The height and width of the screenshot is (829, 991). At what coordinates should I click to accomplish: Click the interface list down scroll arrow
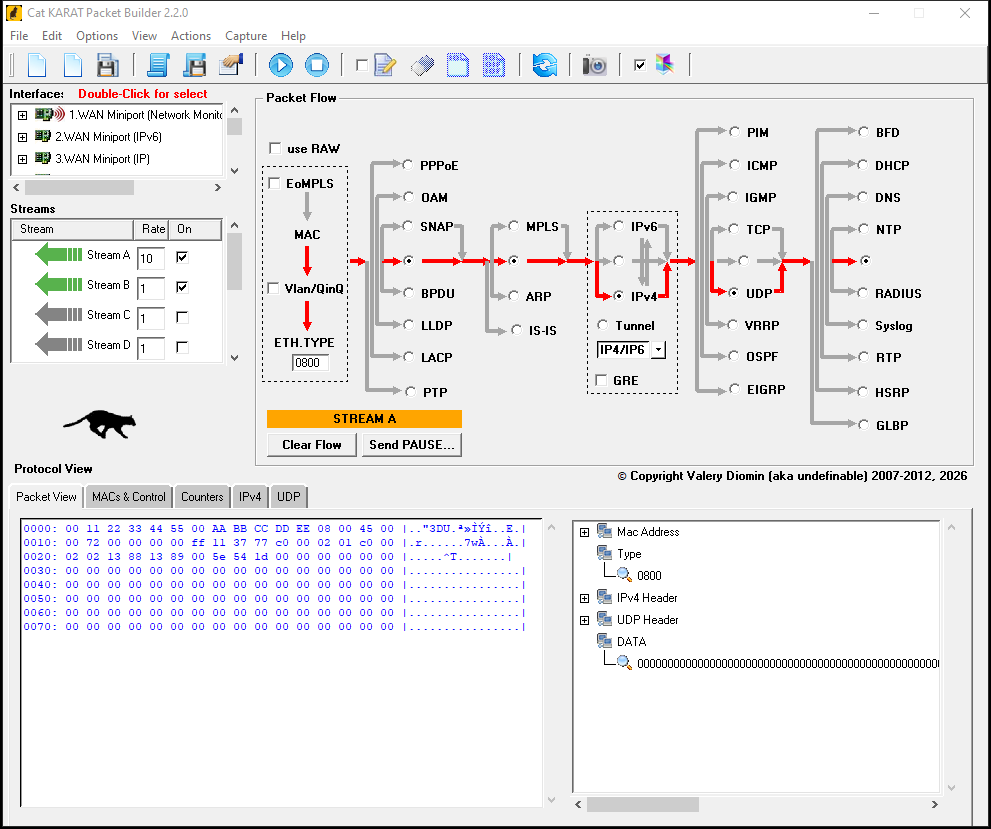point(234,171)
